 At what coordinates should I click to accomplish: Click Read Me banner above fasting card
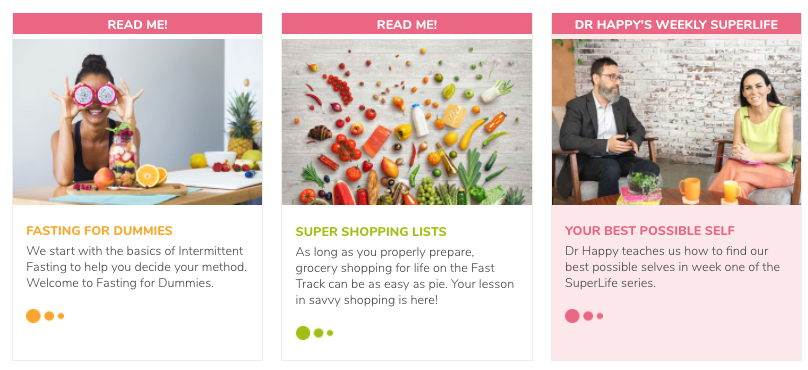(x=137, y=24)
